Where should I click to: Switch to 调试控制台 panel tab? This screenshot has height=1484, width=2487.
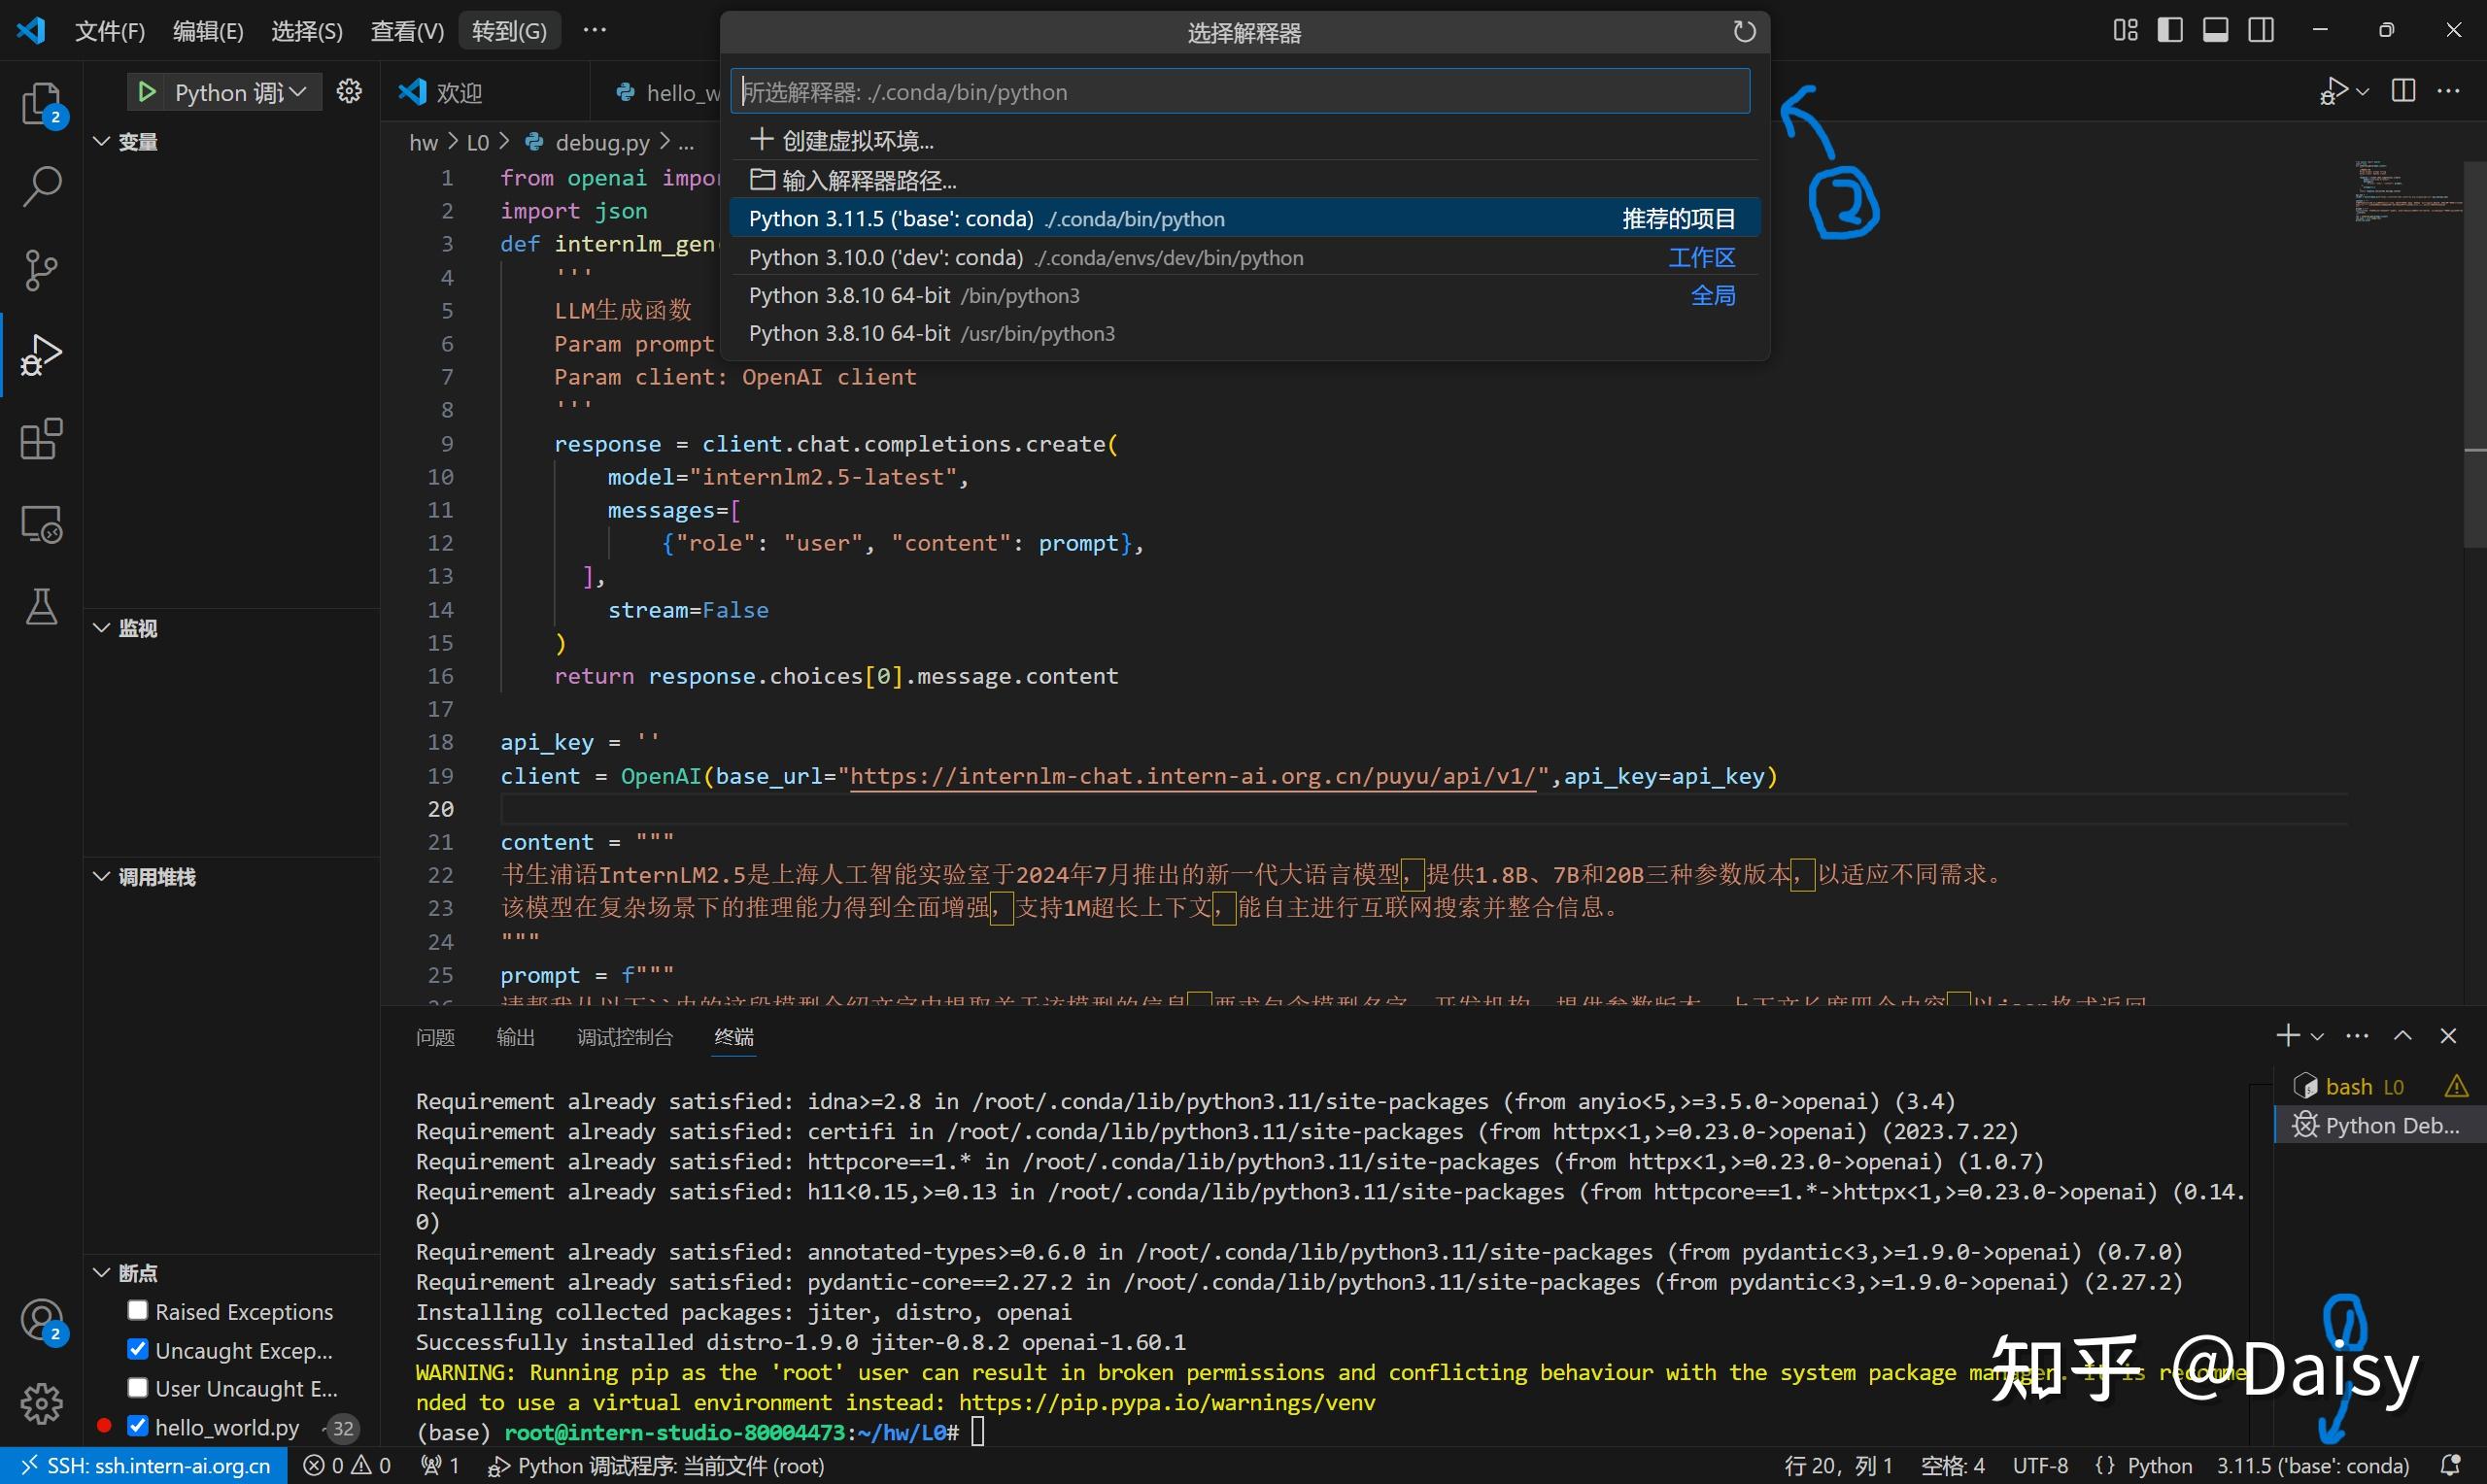tap(624, 1037)
